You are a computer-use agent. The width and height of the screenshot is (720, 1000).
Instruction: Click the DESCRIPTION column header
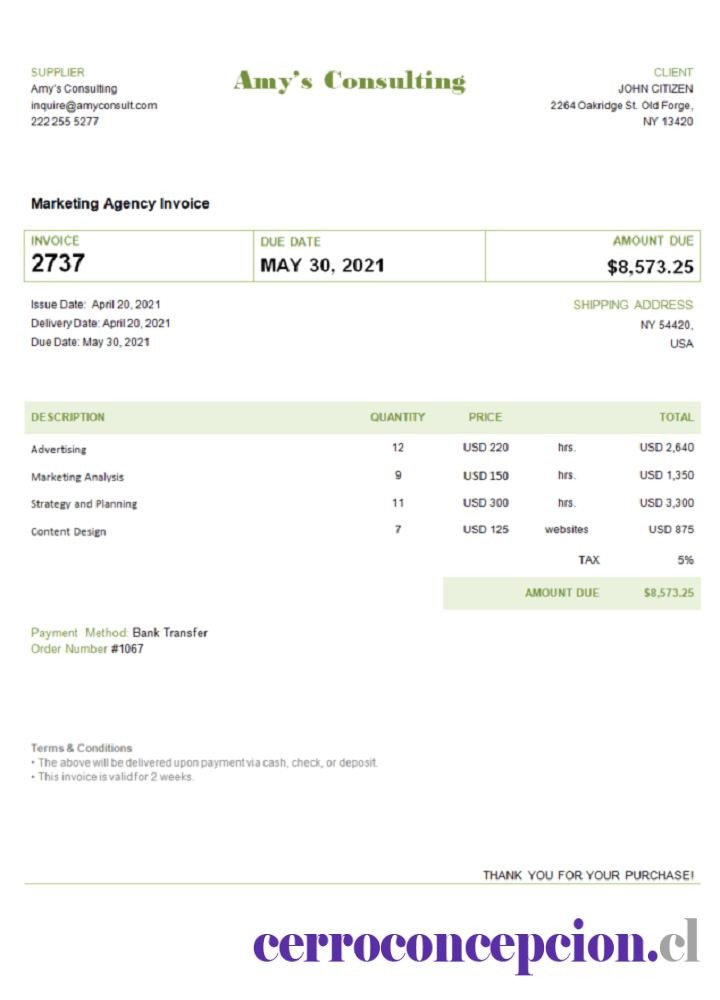pyautogui.click(x=68, y=417)
